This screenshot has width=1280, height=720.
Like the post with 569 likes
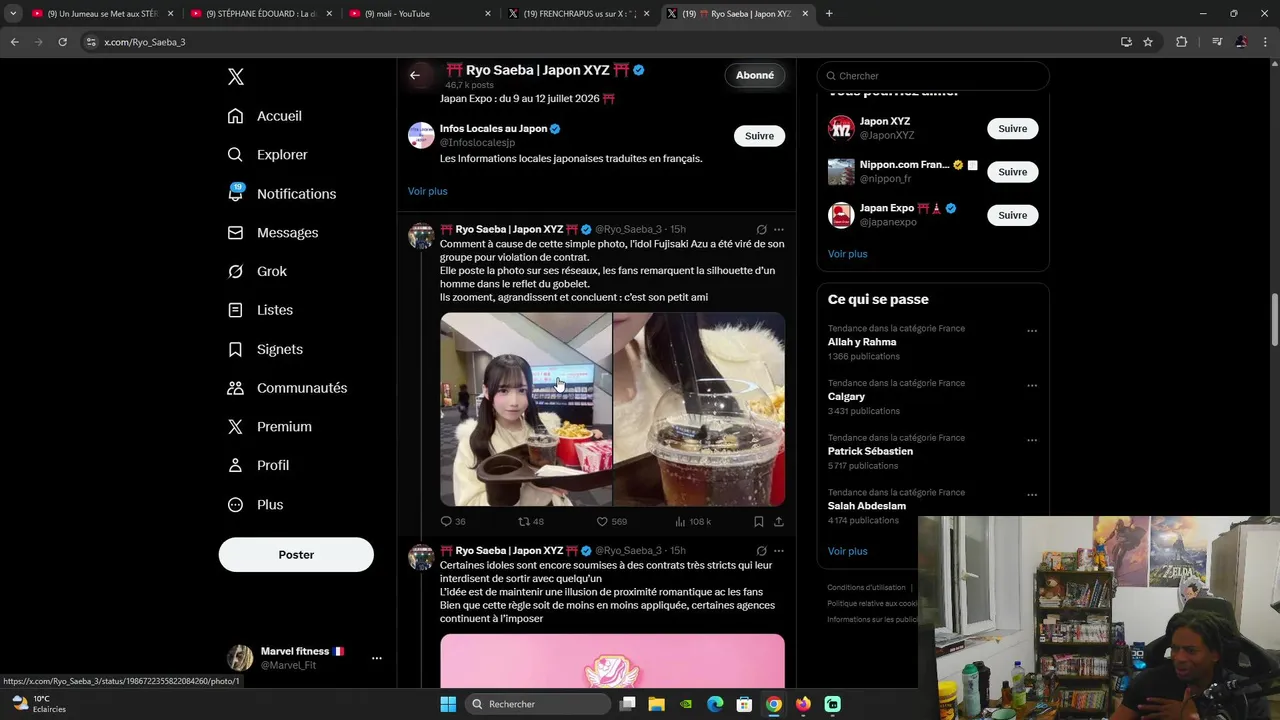(611, 522)
